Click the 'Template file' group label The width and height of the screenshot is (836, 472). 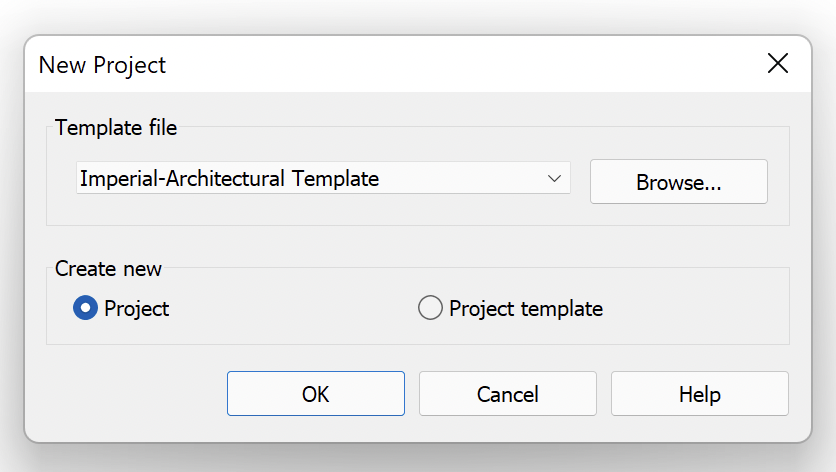[x=116, y=128]
